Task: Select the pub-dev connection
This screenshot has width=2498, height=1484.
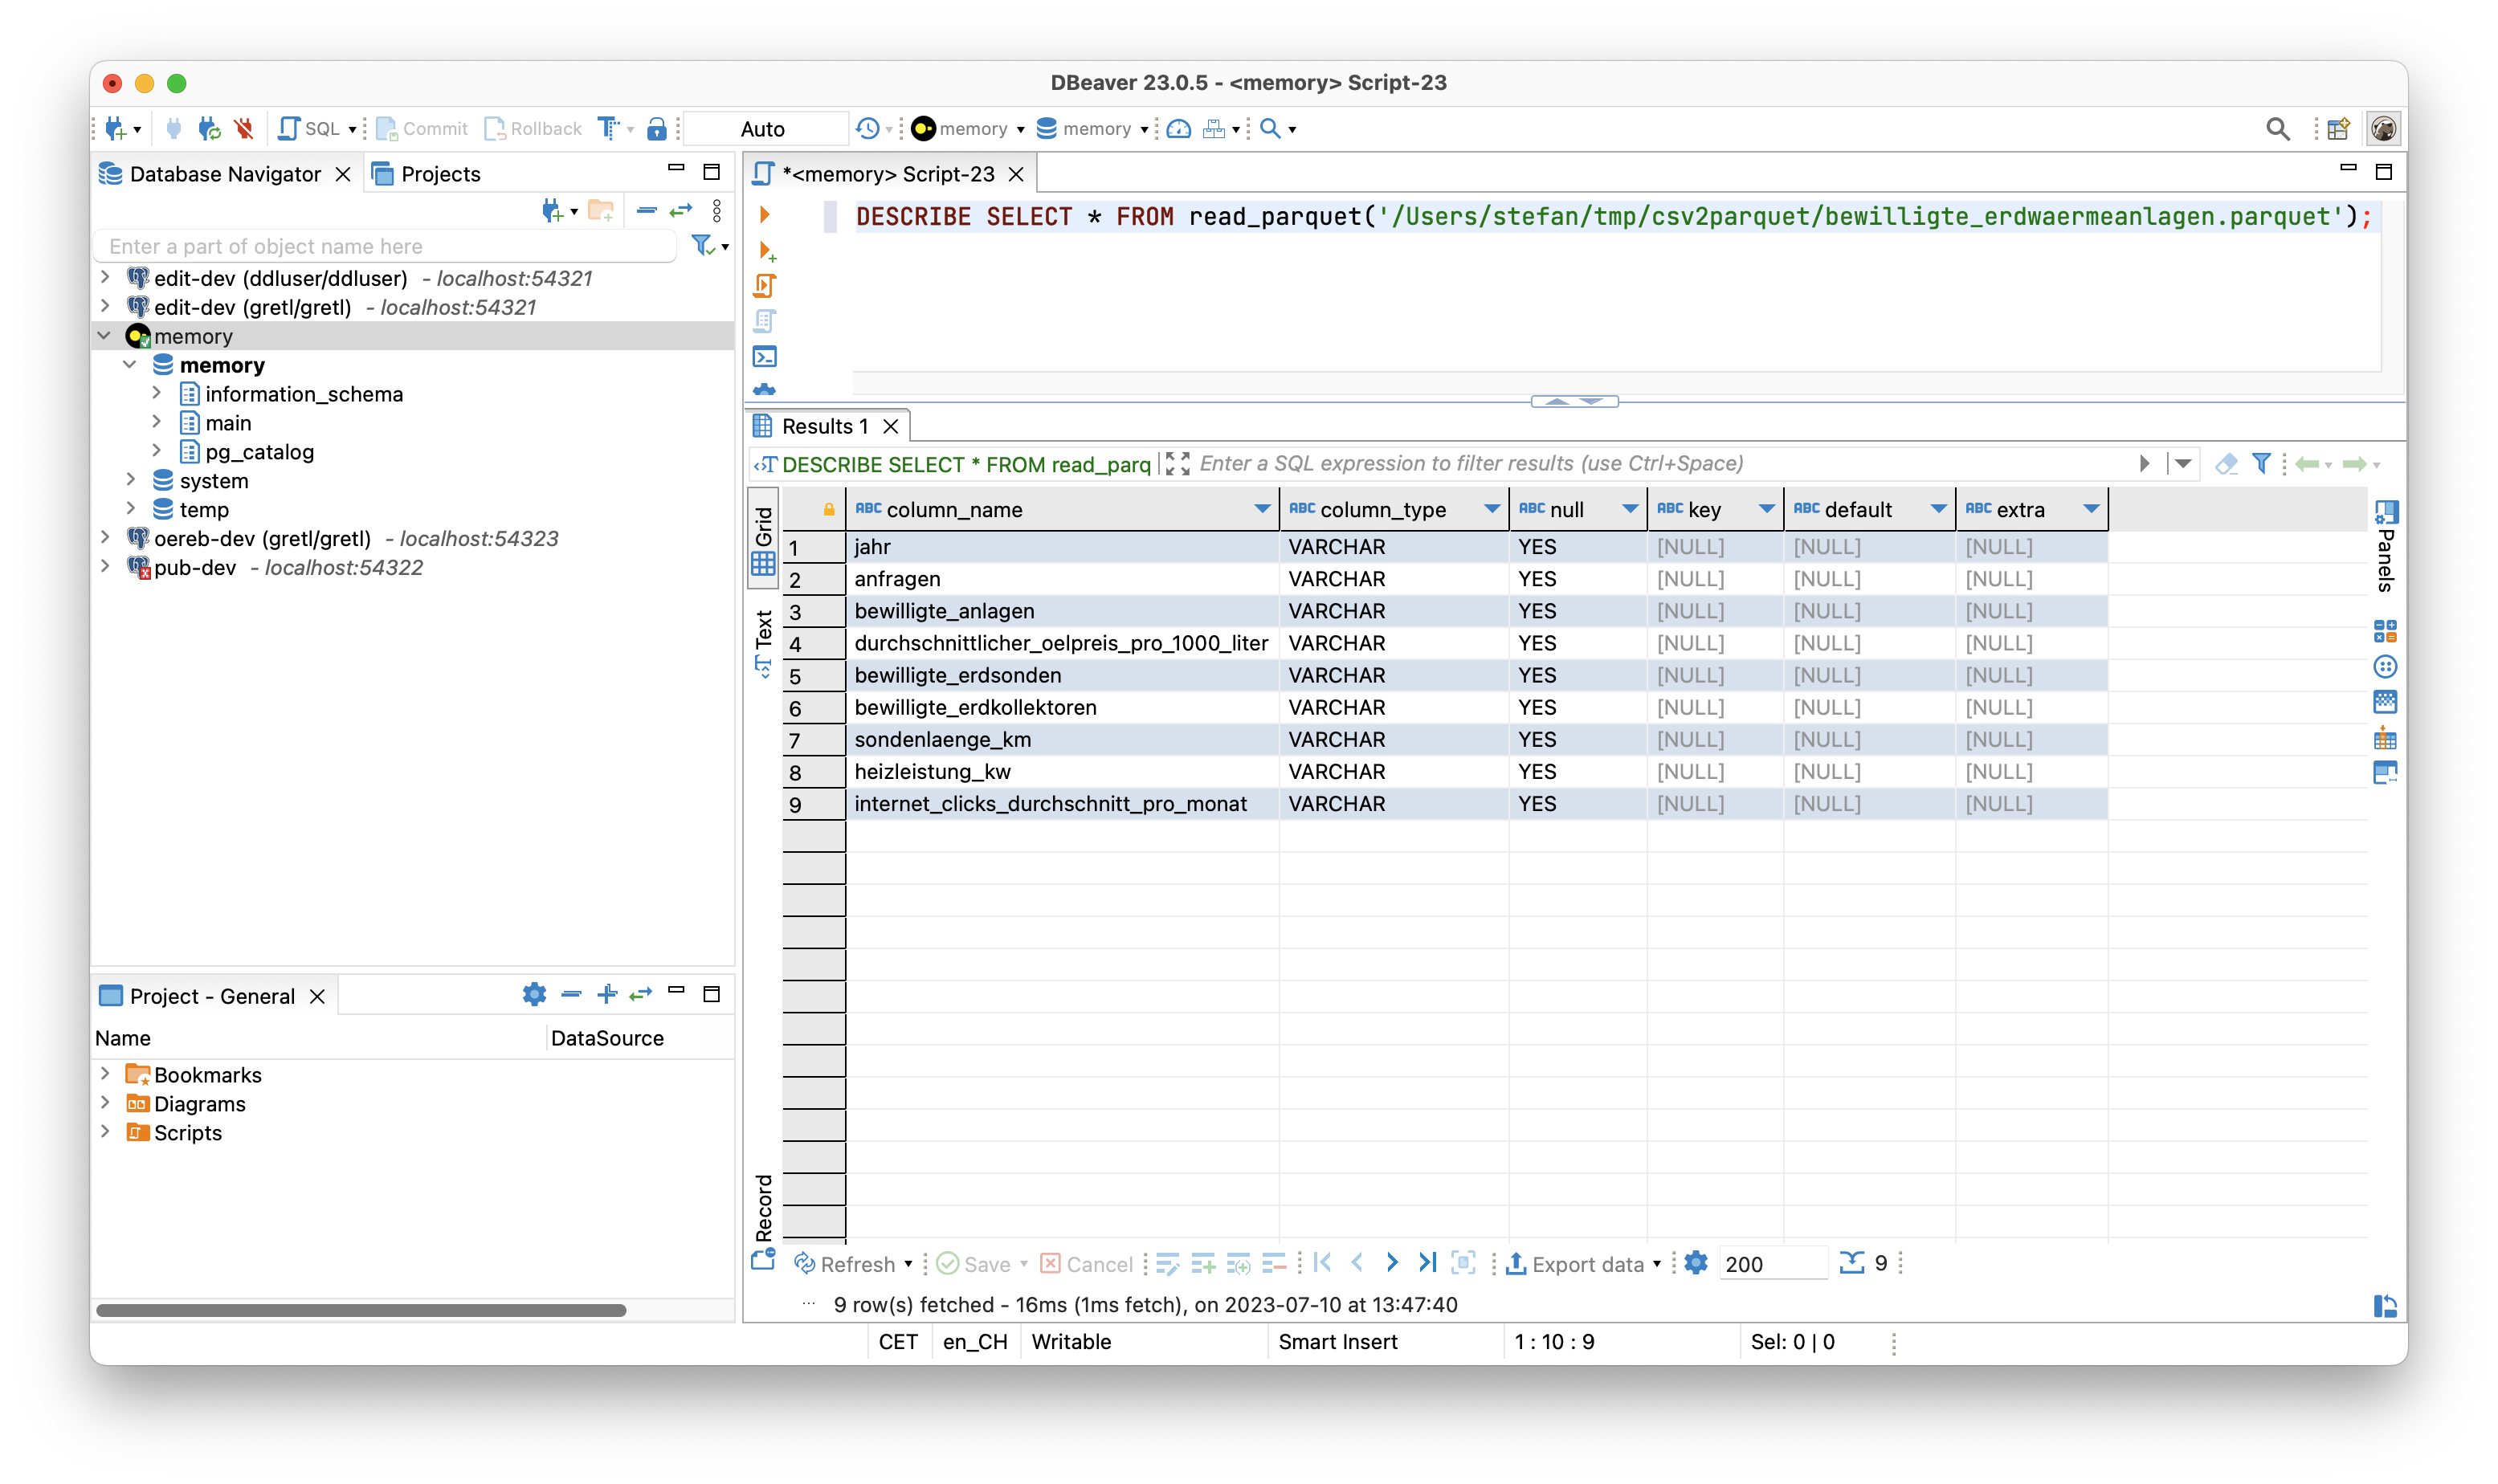Action: [x=195, y=567]
